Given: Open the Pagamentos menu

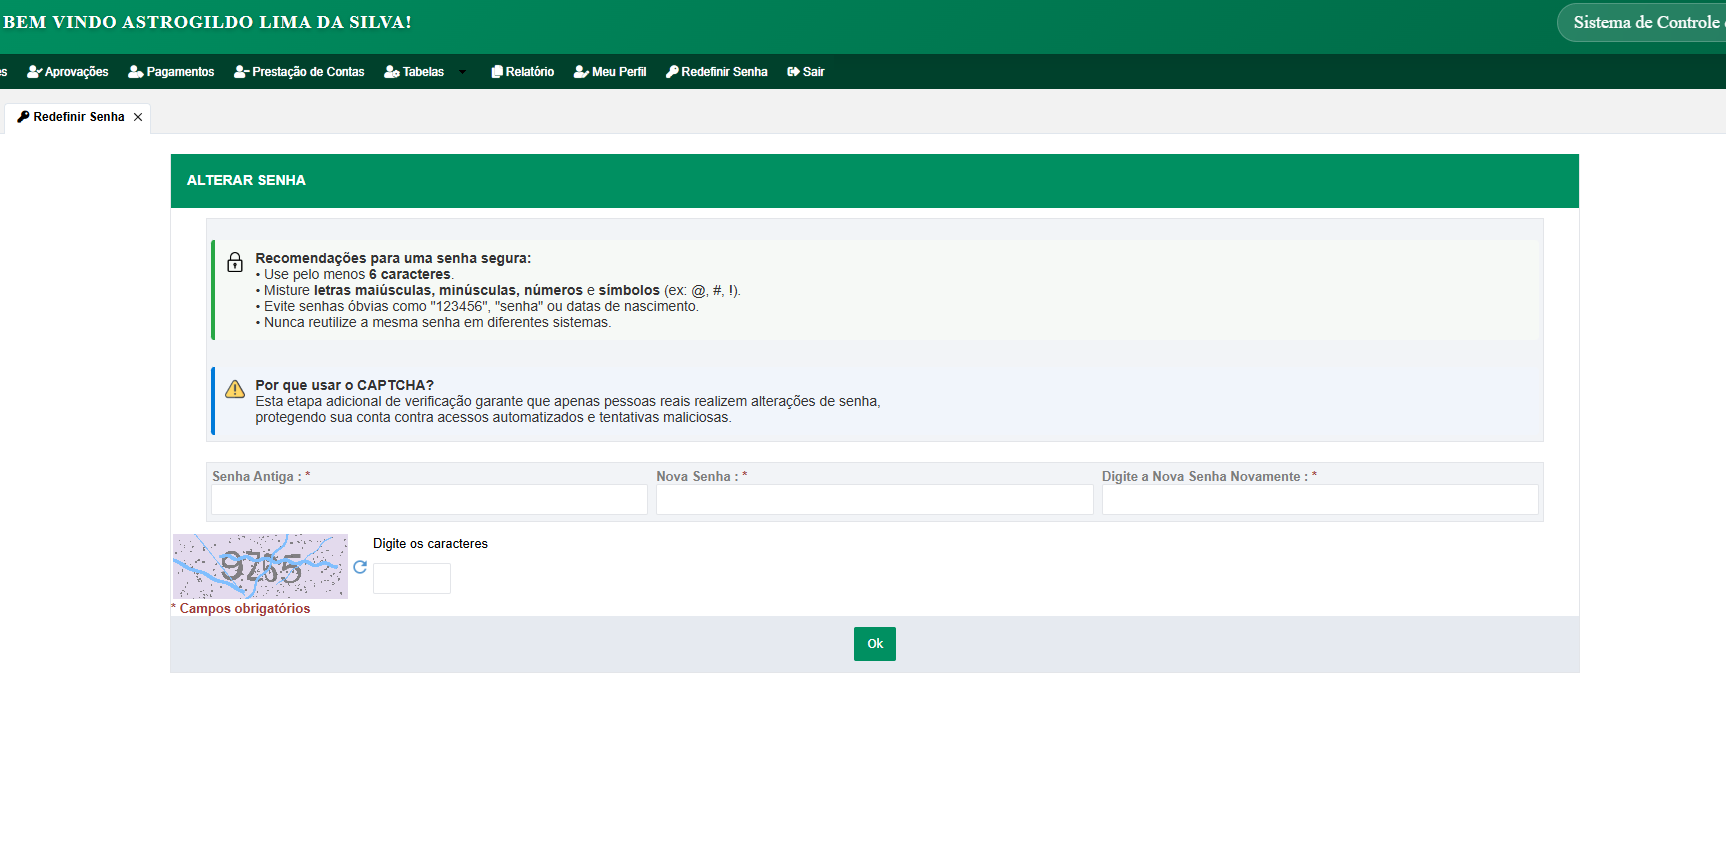Looking at the screenshot, I should [171, 72].
